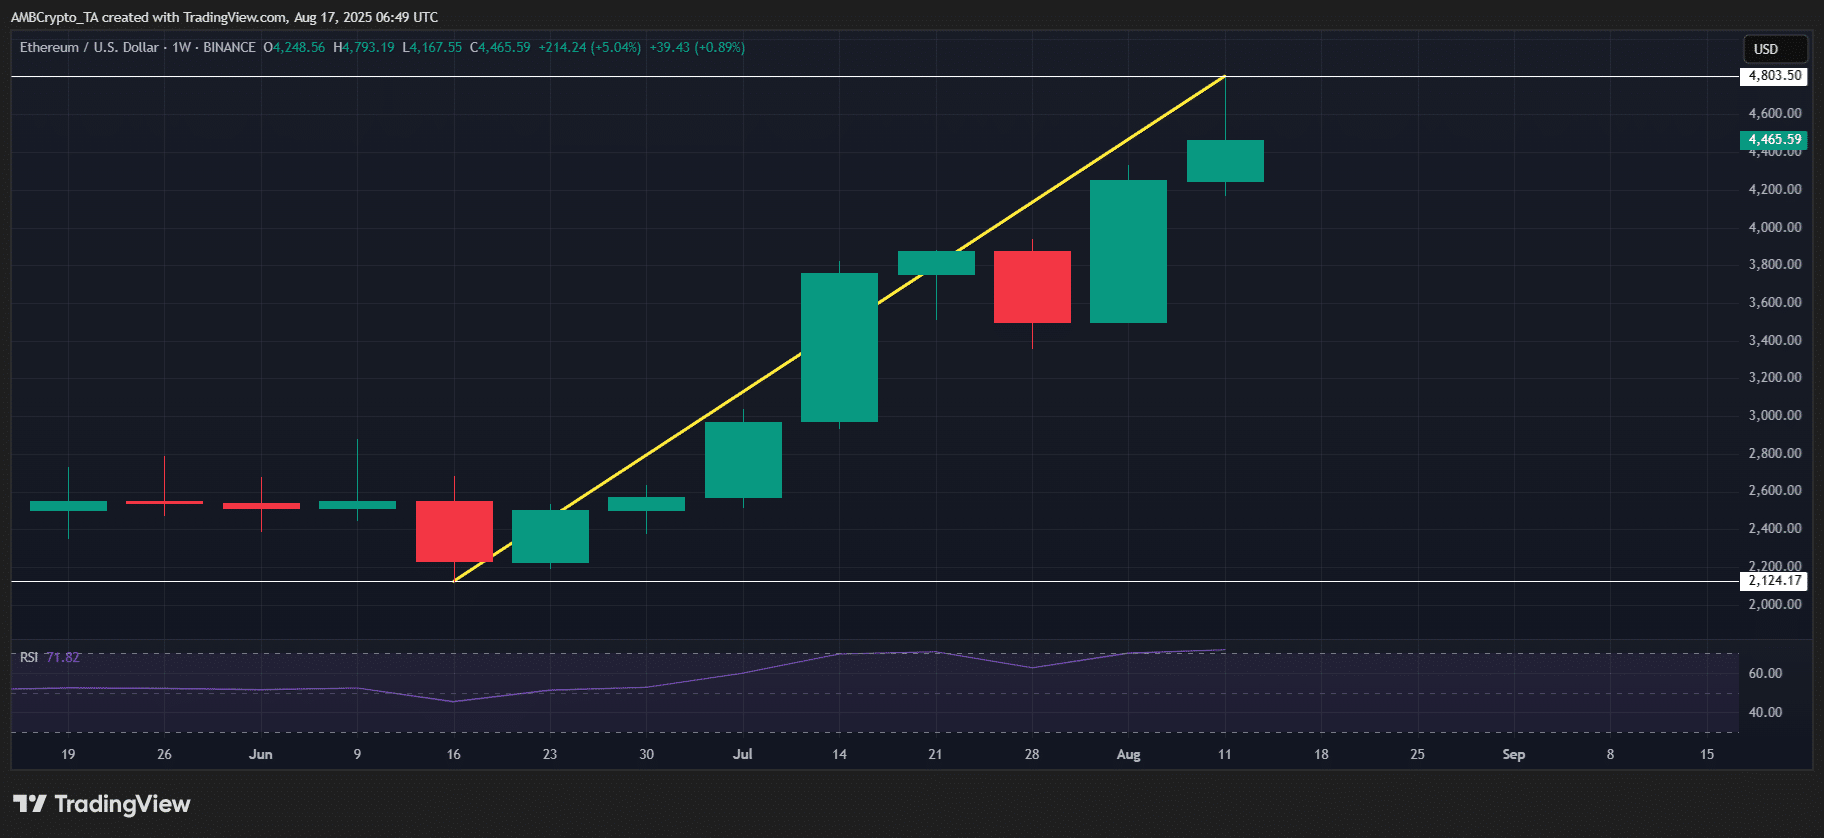The image size is (1824, 838).
Task: Select the Sep marker on the time axis
Action: point(1513,754)
